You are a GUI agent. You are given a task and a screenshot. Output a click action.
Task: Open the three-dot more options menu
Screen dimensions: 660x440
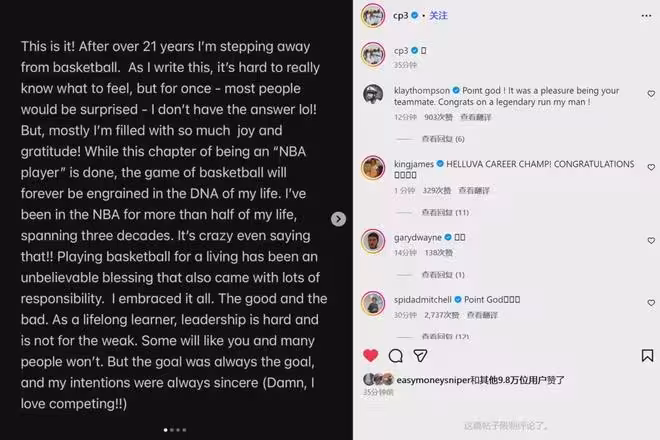pos(644,16)
